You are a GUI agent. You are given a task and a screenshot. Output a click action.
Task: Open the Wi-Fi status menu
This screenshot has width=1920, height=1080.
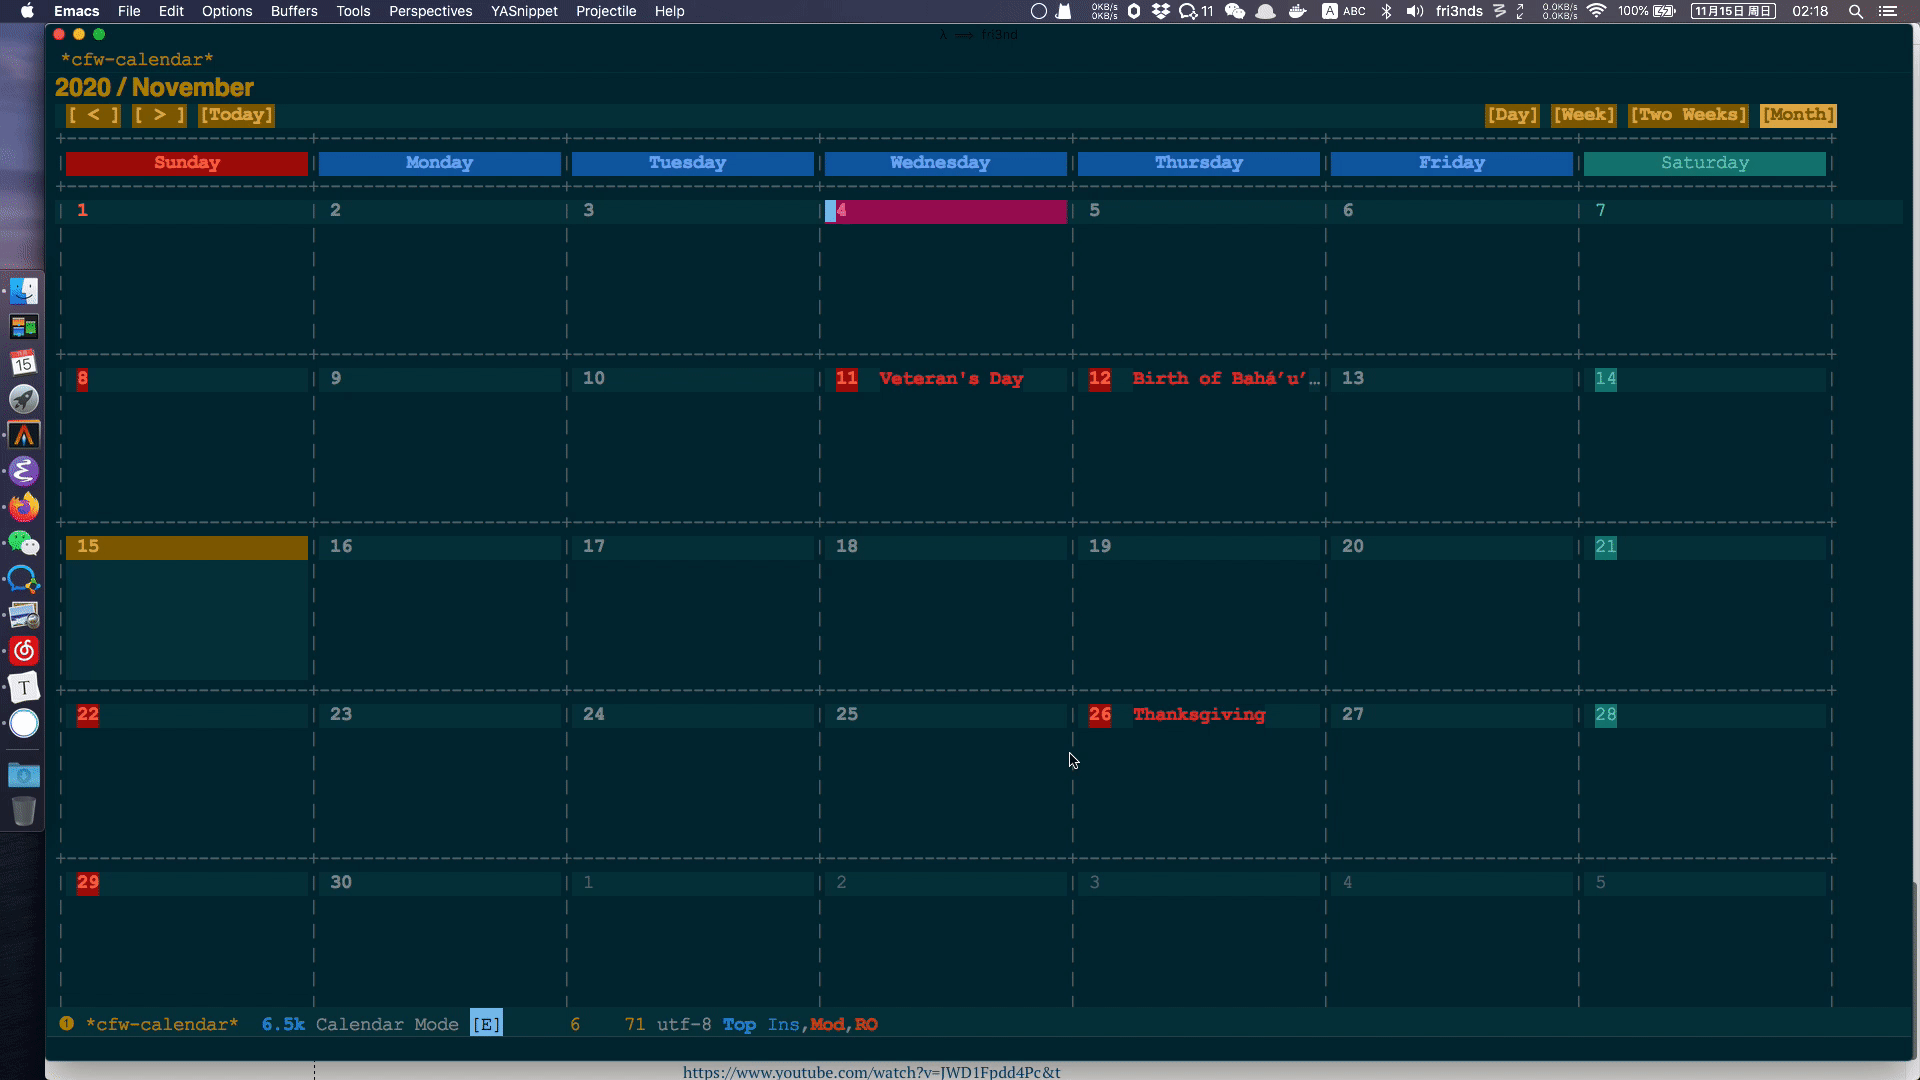coord(1597,11)
